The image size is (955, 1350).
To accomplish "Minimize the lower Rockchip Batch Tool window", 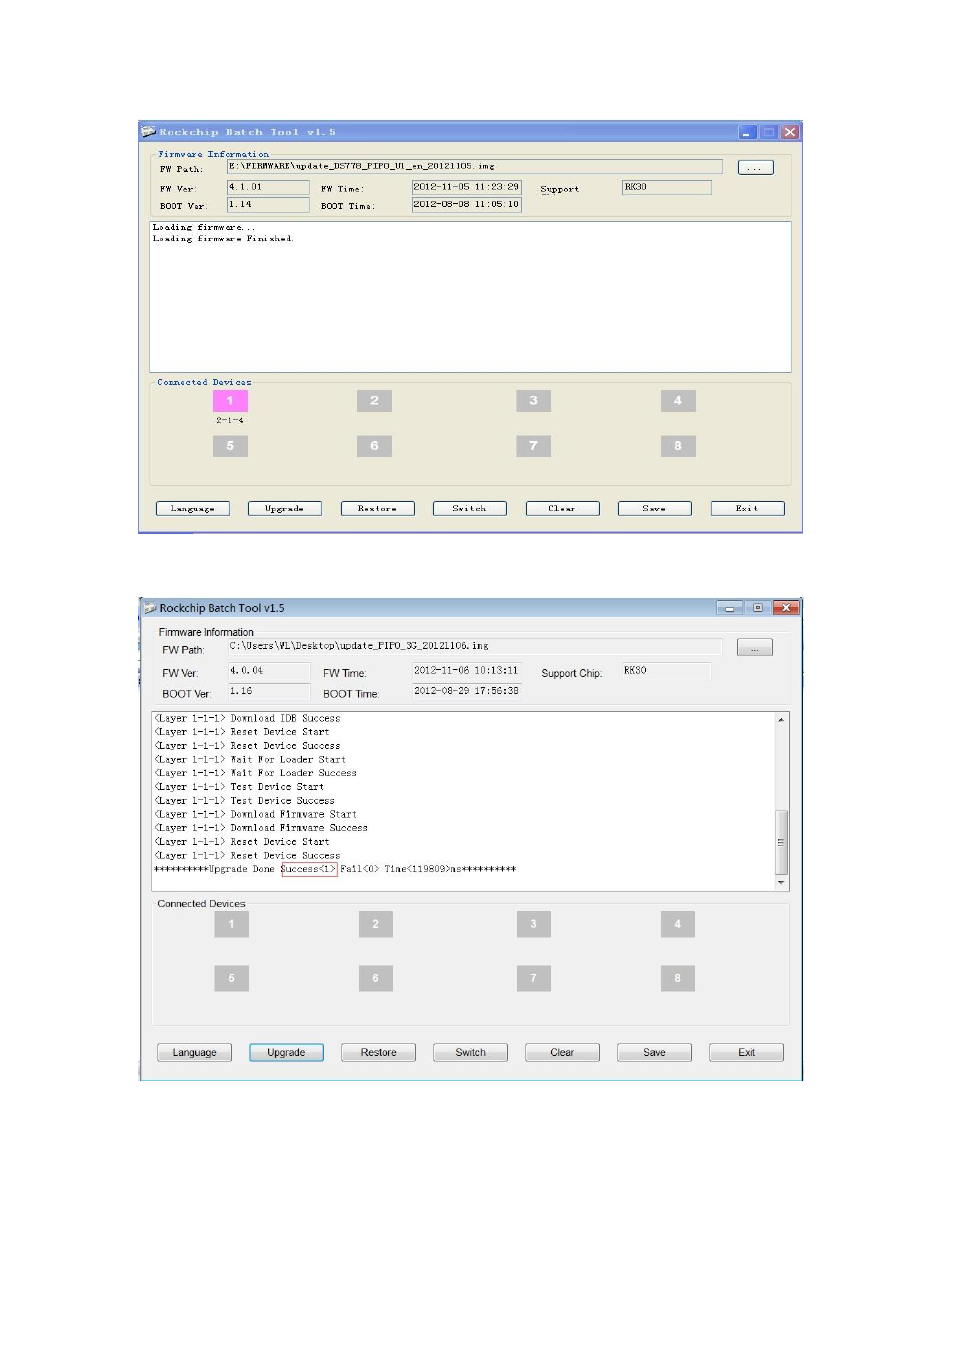I will point(730,608).
